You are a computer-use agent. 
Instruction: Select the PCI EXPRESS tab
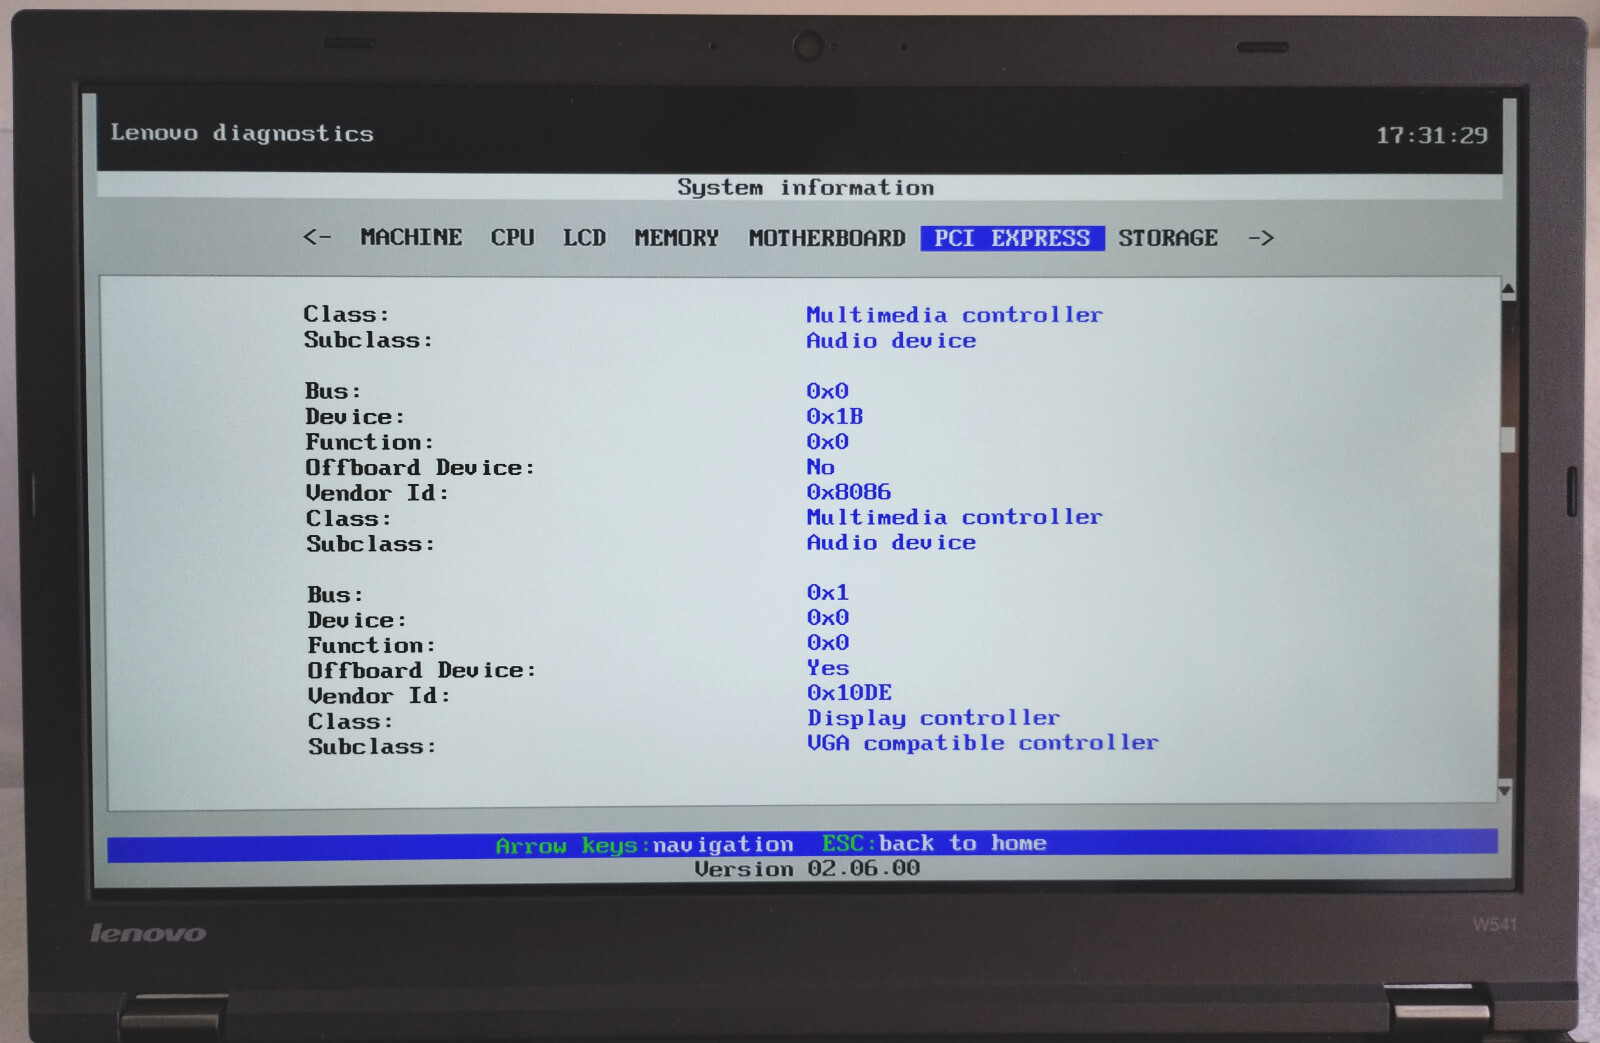(x=1012, y=238)
